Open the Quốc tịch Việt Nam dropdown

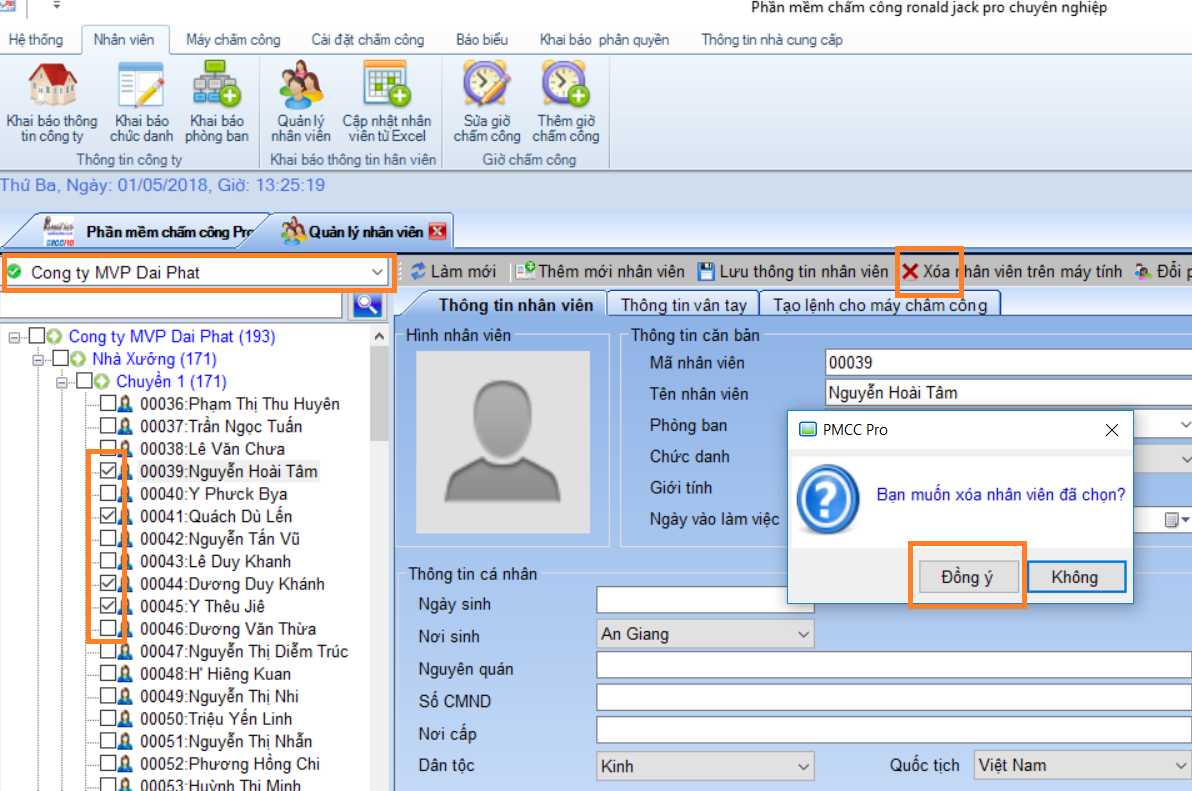[x=1179, y=765]
